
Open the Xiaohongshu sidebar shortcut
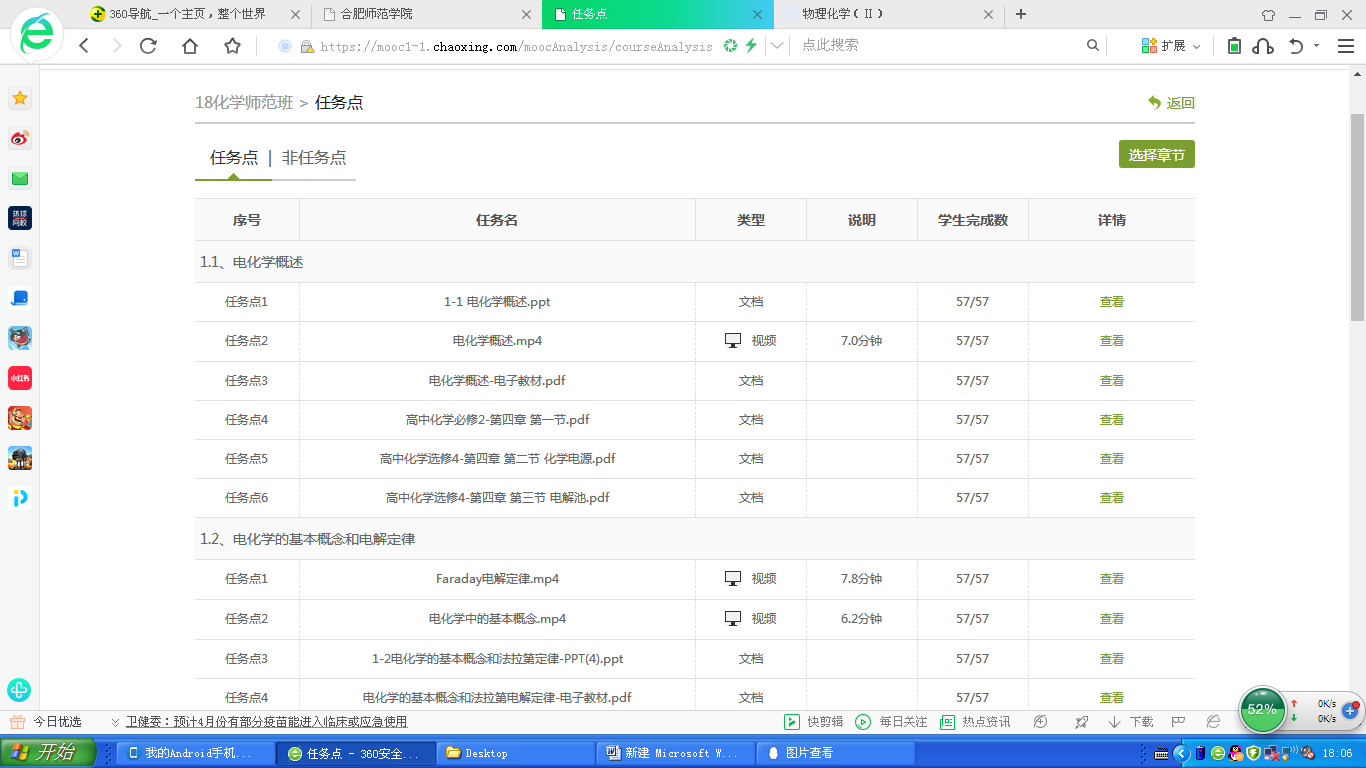tap(20, 378)
